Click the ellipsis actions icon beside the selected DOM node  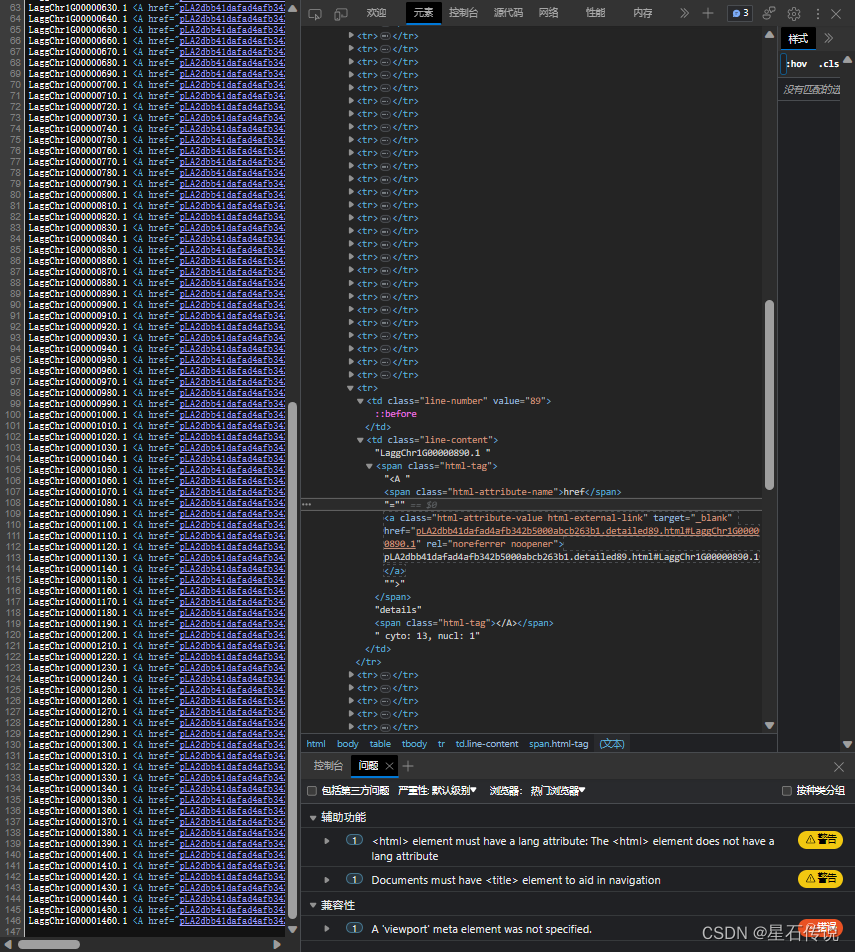tap(307, 505)
